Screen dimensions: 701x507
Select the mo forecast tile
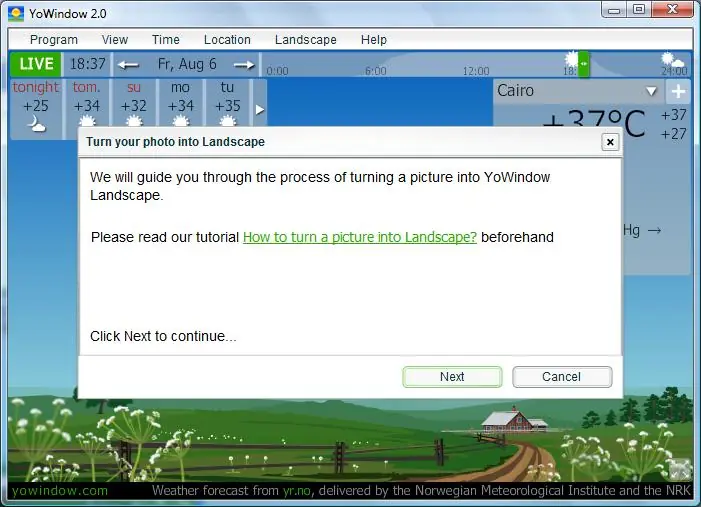(x=180, y=104)
